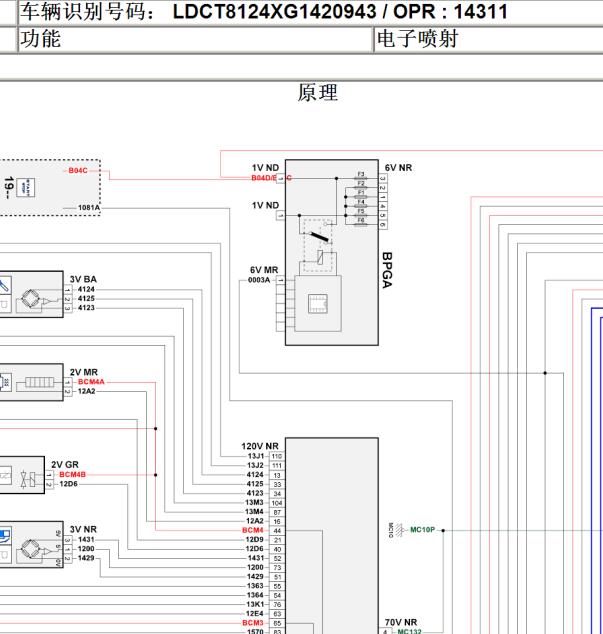
Task: Select the red B04C wire label
Action: click(x=78, y=171)
